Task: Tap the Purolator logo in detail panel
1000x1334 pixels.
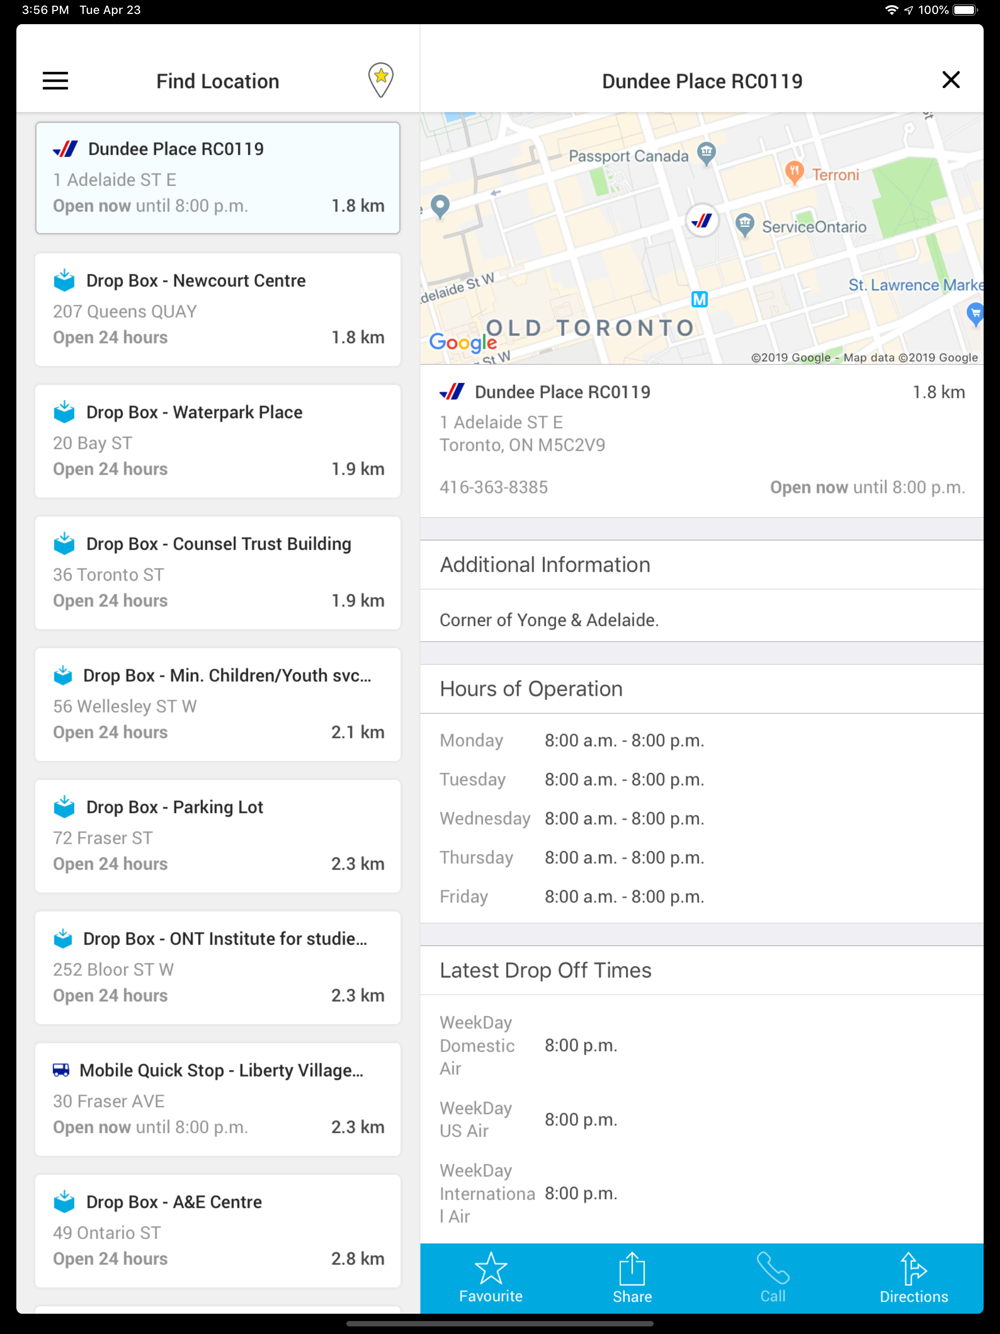Action: click(x=452, y=392)
